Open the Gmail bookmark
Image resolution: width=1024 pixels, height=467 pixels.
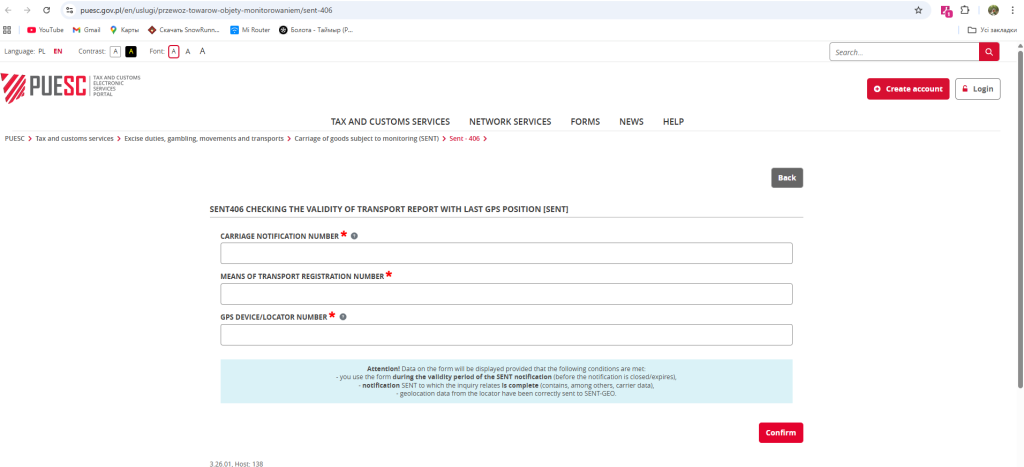pos(86,29)
